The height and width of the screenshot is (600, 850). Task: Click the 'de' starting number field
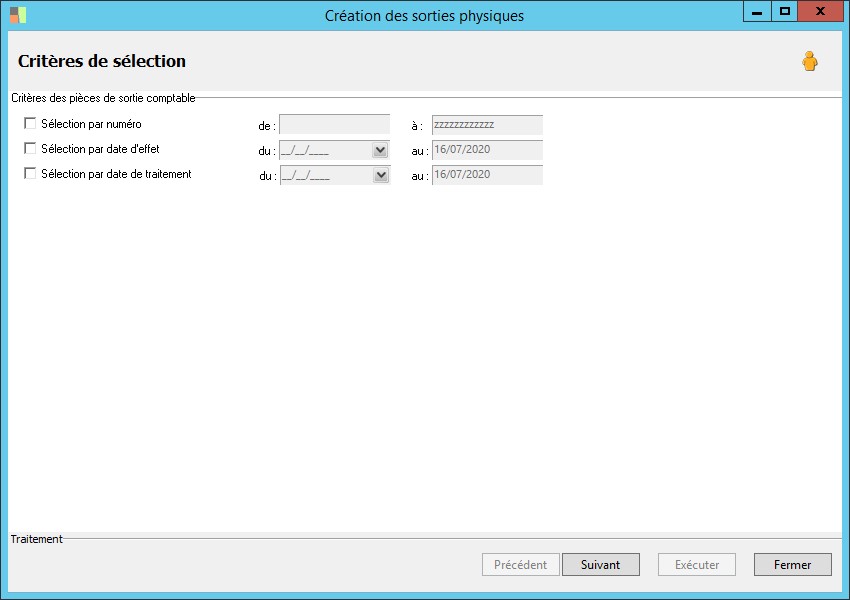(x=334, y=125)
